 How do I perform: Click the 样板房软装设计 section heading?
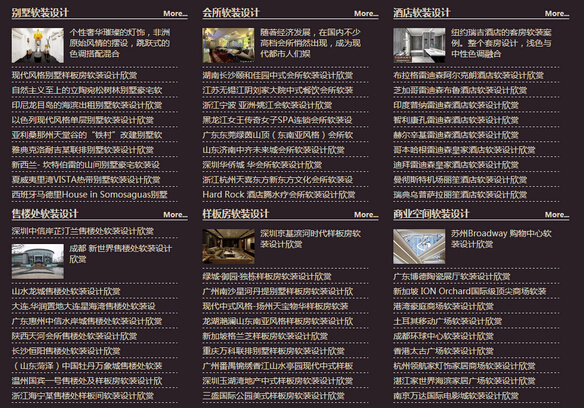[235, 214]
